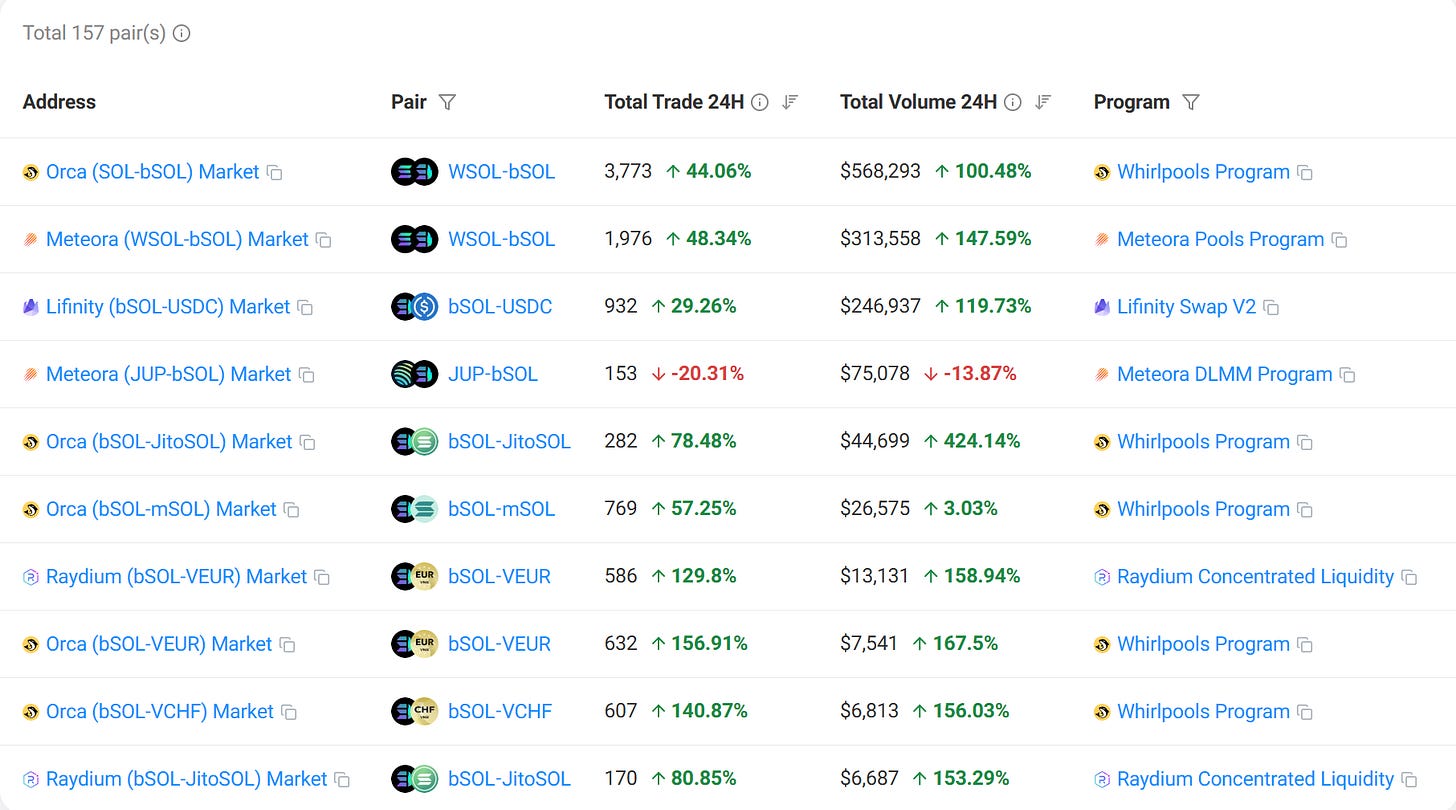Viewport: 1456px width, 810px height.
Task: Copy Orca (bSOL-VEUR) Market address
Action: 287,645
